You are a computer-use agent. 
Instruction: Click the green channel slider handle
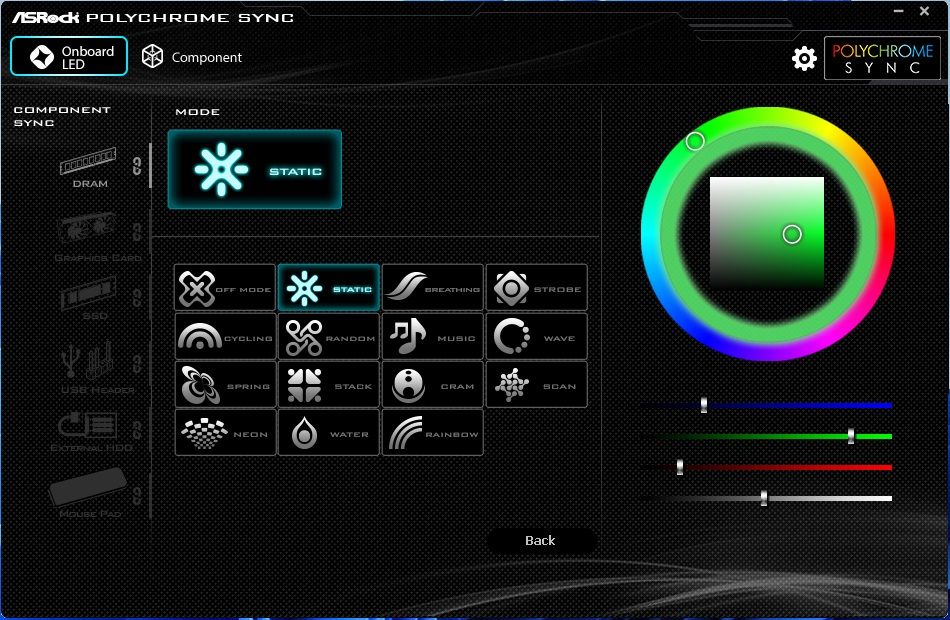click(851, 436)
